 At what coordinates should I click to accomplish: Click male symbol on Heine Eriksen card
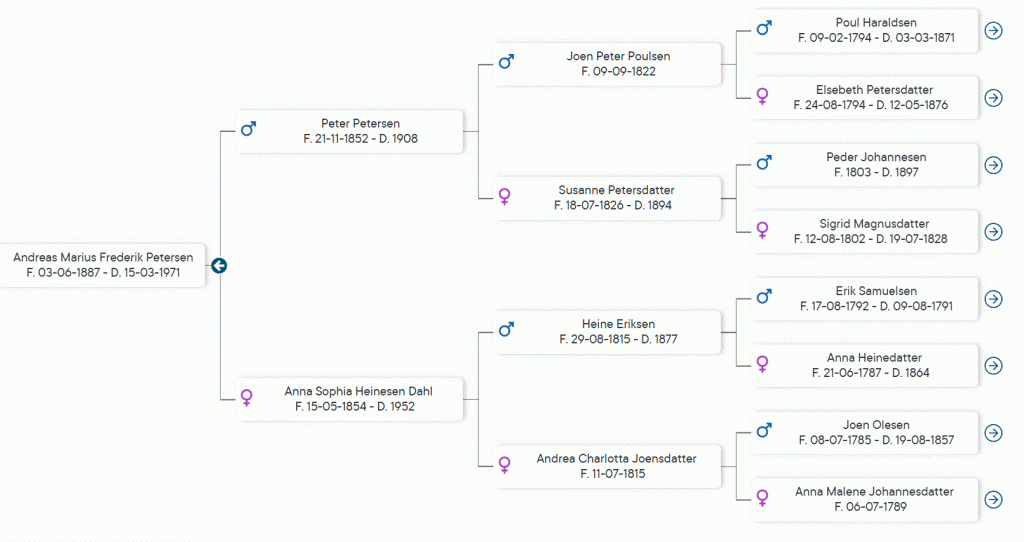pos(506,329)
